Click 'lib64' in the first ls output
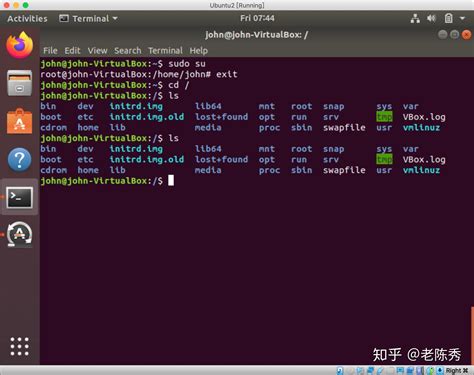This screenshot has height=375, width=474. pos(208,106)
